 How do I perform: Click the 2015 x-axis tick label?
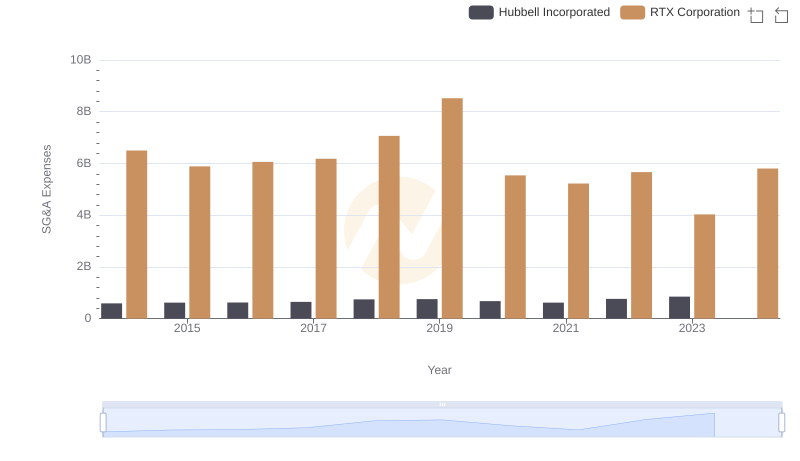(x=187, y=328)
